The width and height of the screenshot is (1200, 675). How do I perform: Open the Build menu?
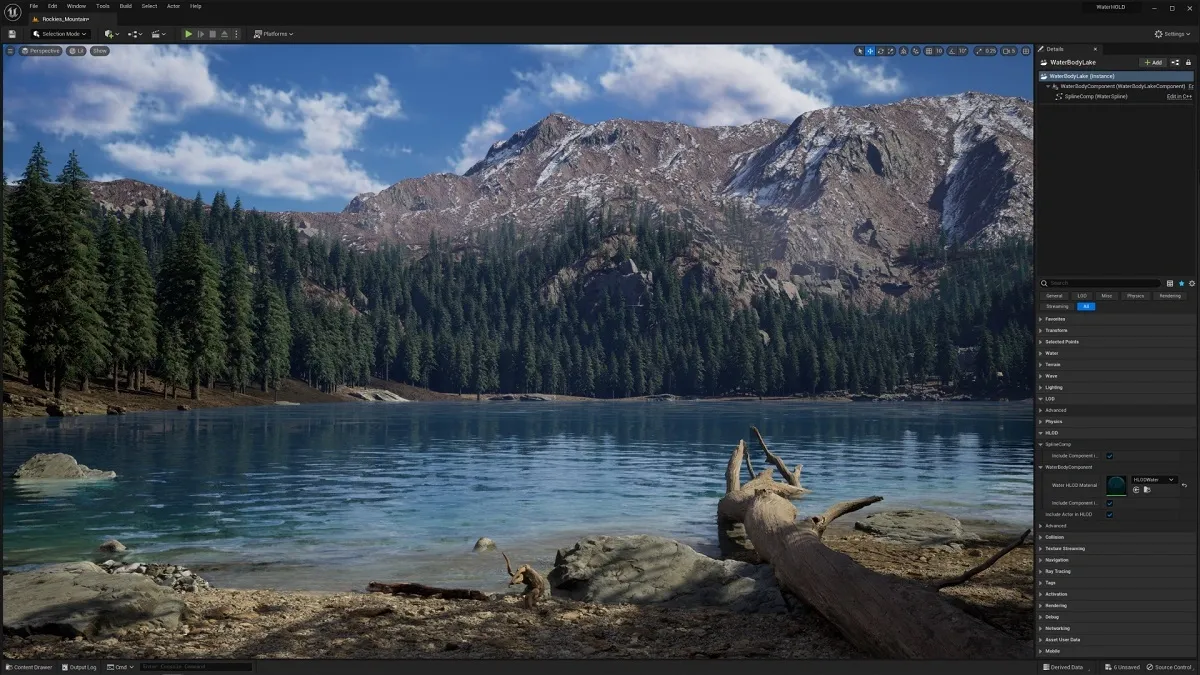(125, 6)
